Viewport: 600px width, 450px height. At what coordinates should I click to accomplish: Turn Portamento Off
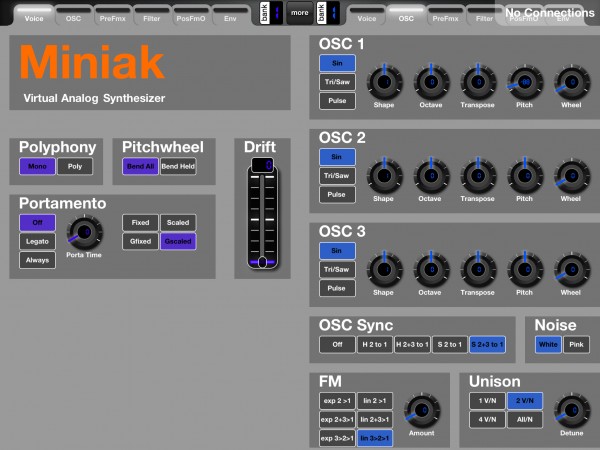(37, 223)
